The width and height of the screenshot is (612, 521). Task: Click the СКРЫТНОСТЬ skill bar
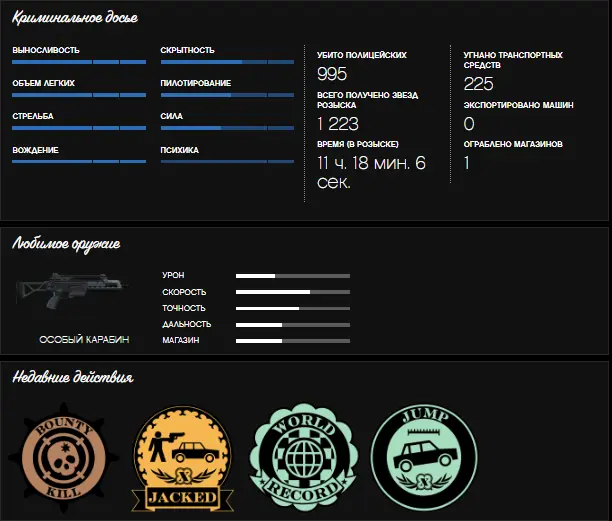pyautogui.click(x=227, y=62)
